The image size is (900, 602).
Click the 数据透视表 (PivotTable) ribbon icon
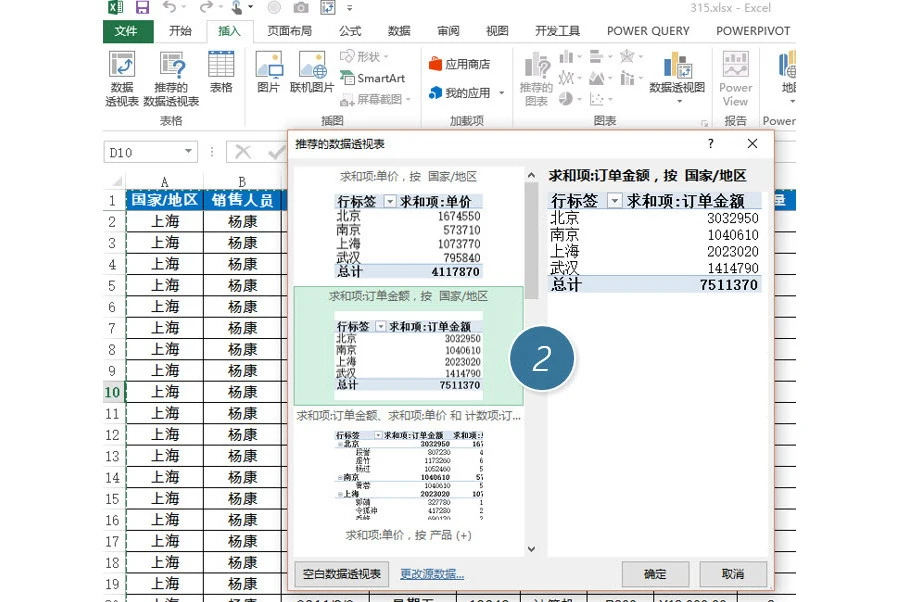point(121,77)
